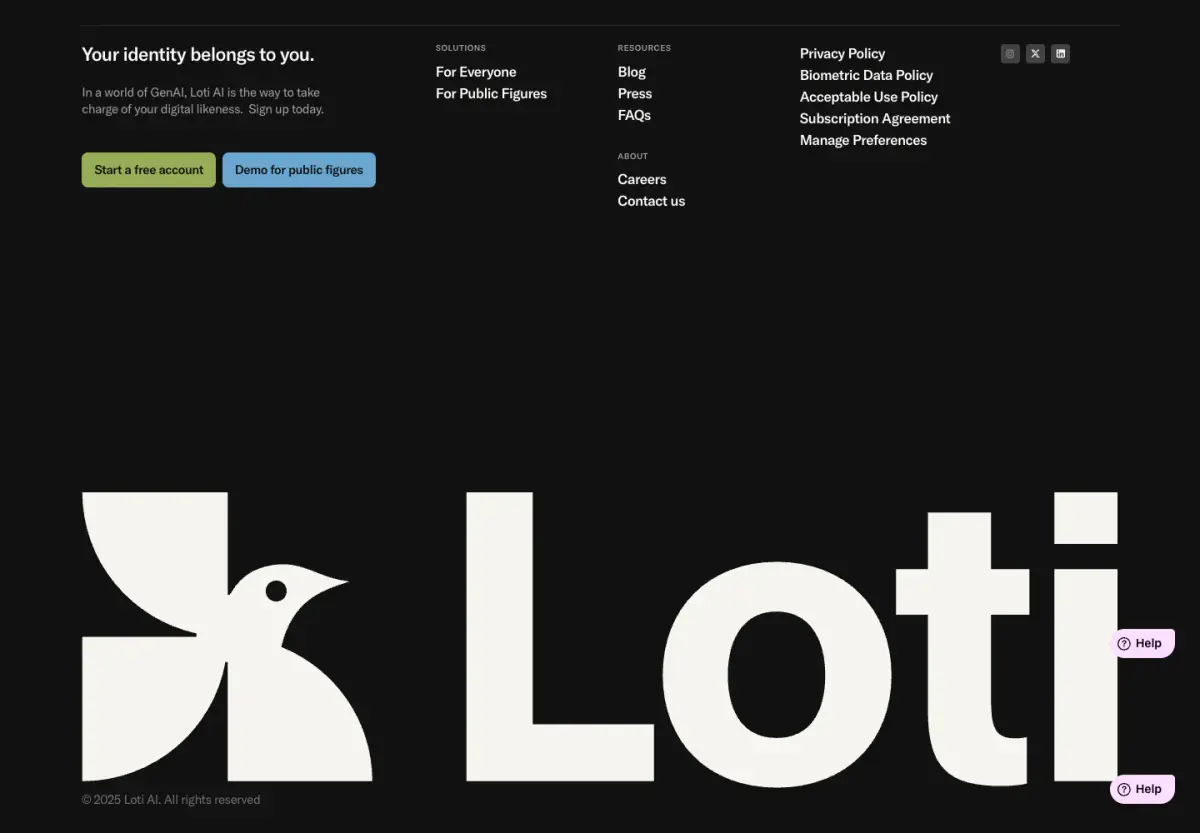Screen dimensions: 1200x833
Task: Open the Instagram social icon
Action: pyautogui.click(x=1010, y=54)
